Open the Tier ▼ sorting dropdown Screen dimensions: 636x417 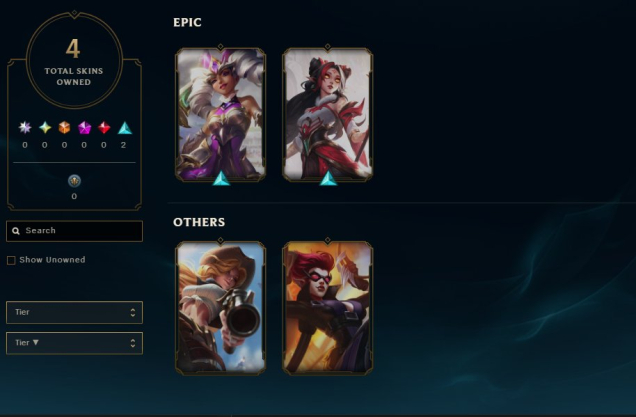75,343
